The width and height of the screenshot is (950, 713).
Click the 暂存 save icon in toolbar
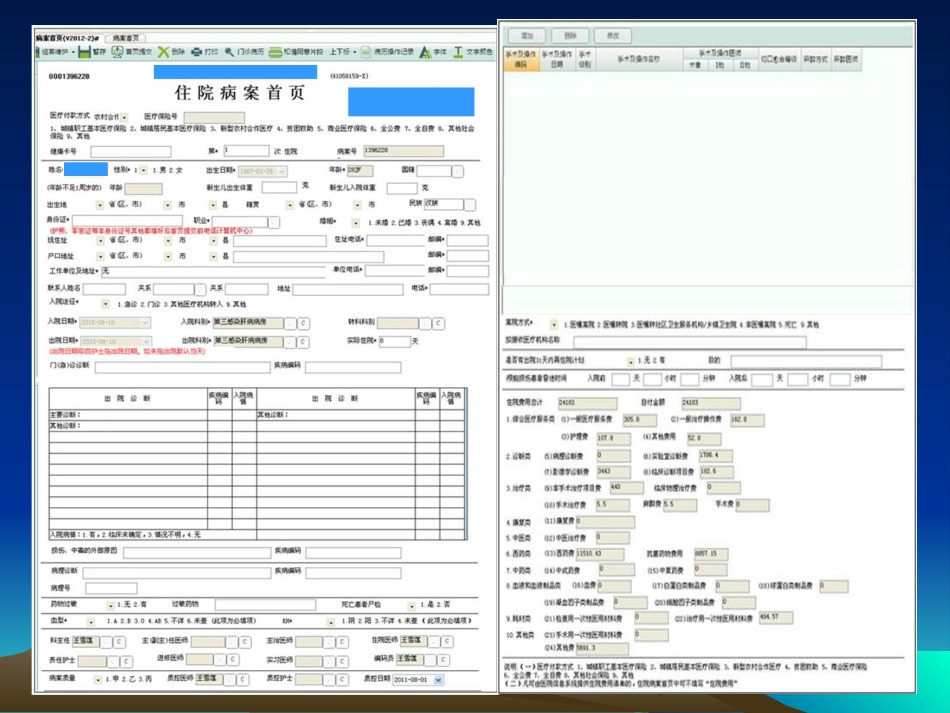85,51
